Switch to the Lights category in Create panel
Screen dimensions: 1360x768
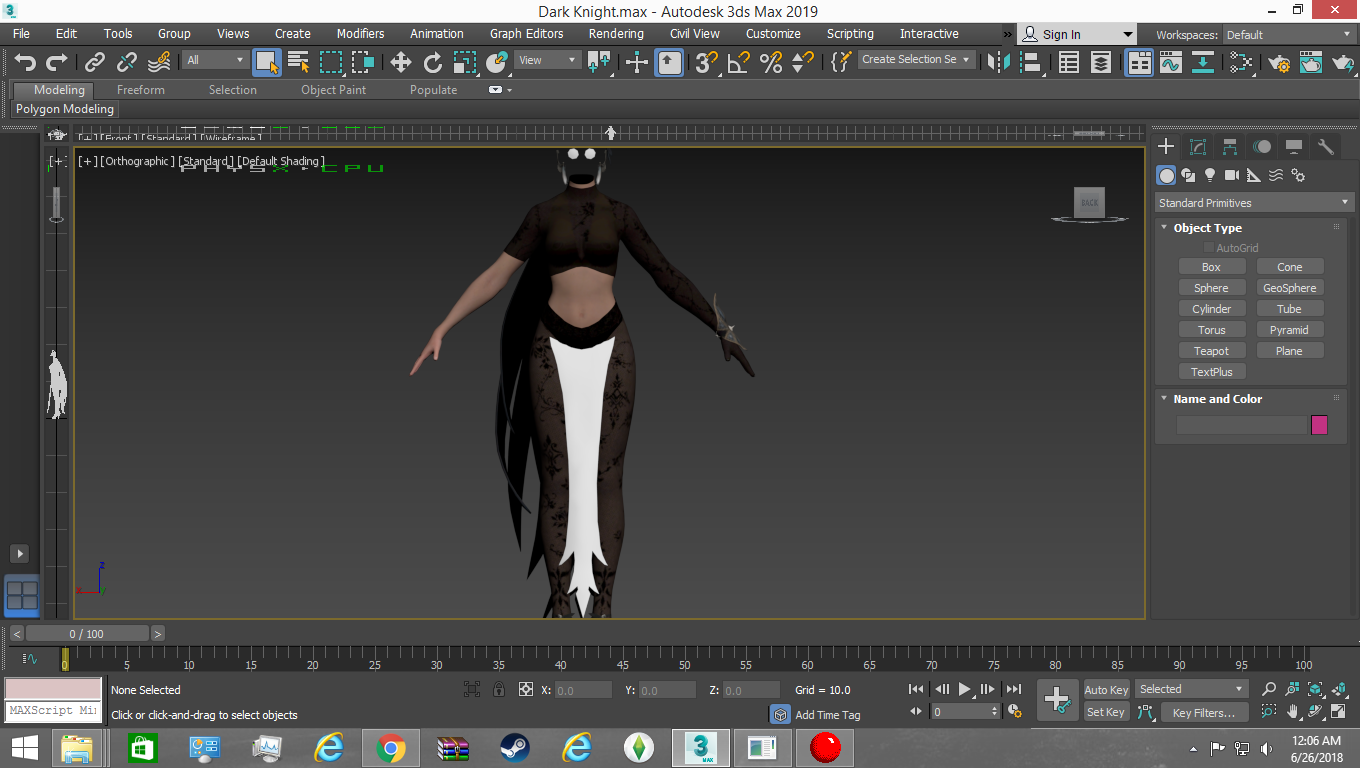point(1209,175)
